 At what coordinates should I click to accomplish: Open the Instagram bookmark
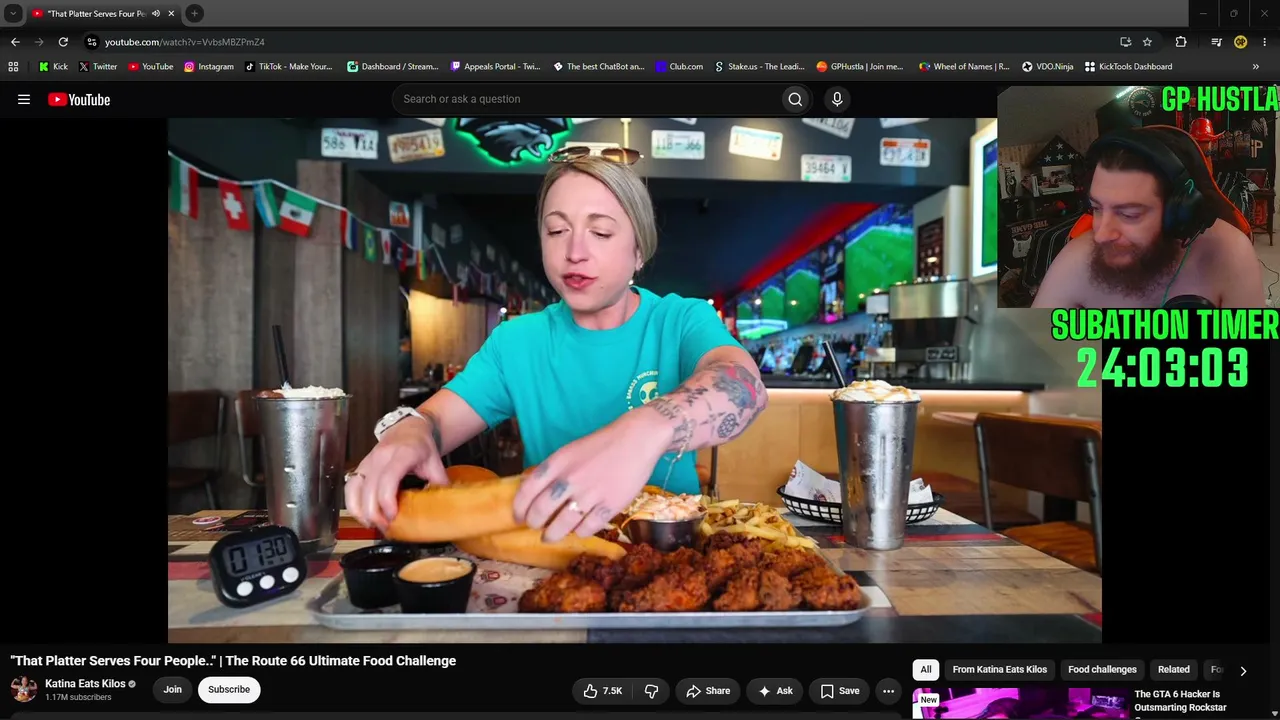pos(208,67)
